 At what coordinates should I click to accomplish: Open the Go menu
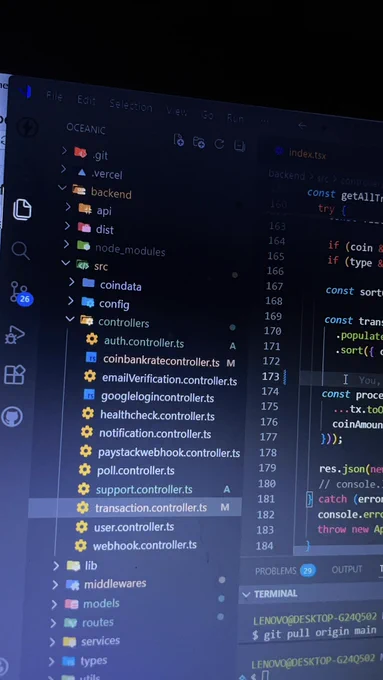click(207, 115)
